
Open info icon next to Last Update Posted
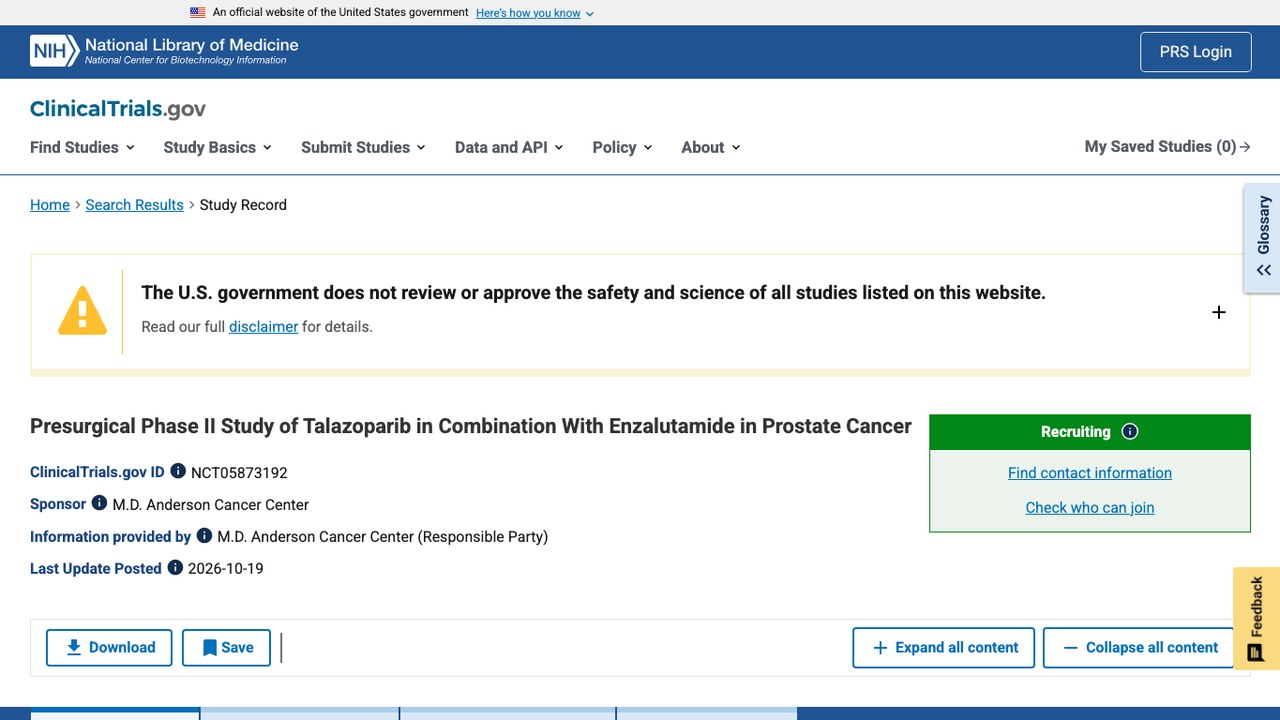tap(175, 567)
